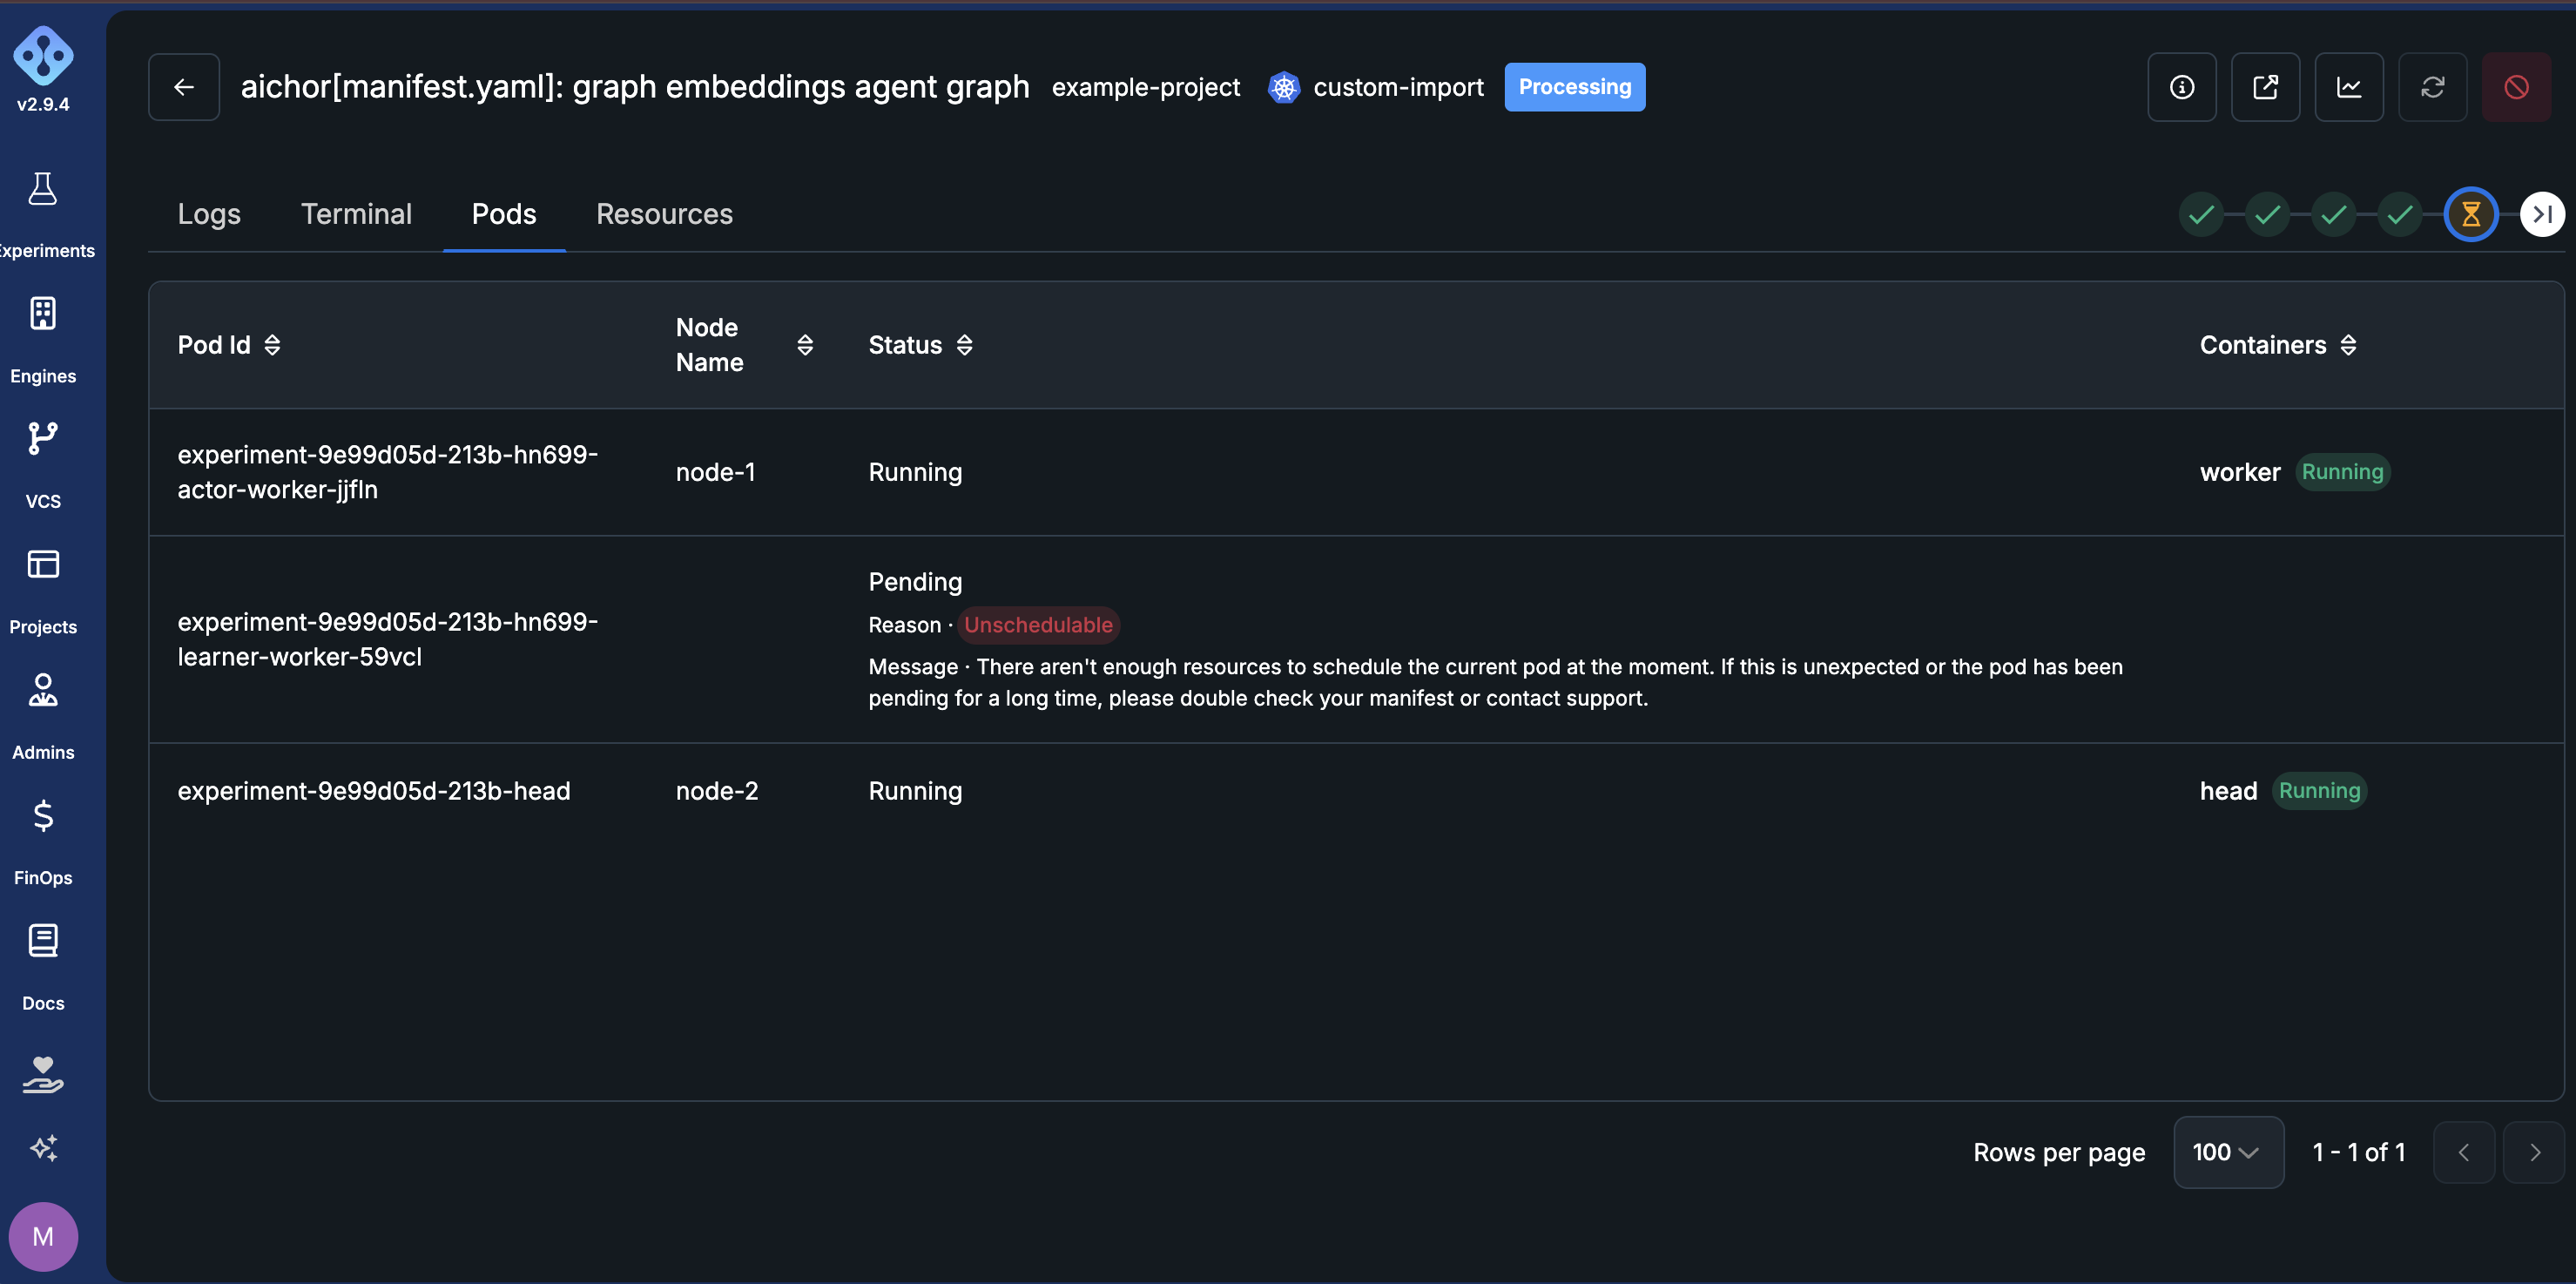Click the back arrow button
Viewport: 2576px width, 1284px height.
point(184,87)
